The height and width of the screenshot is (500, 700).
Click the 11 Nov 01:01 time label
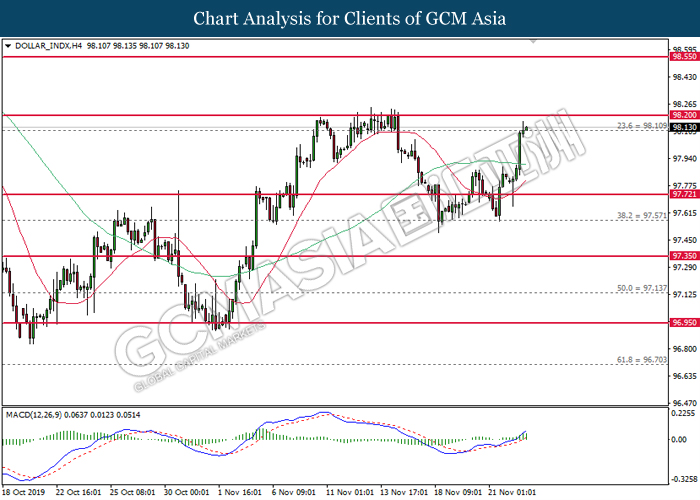350,492
